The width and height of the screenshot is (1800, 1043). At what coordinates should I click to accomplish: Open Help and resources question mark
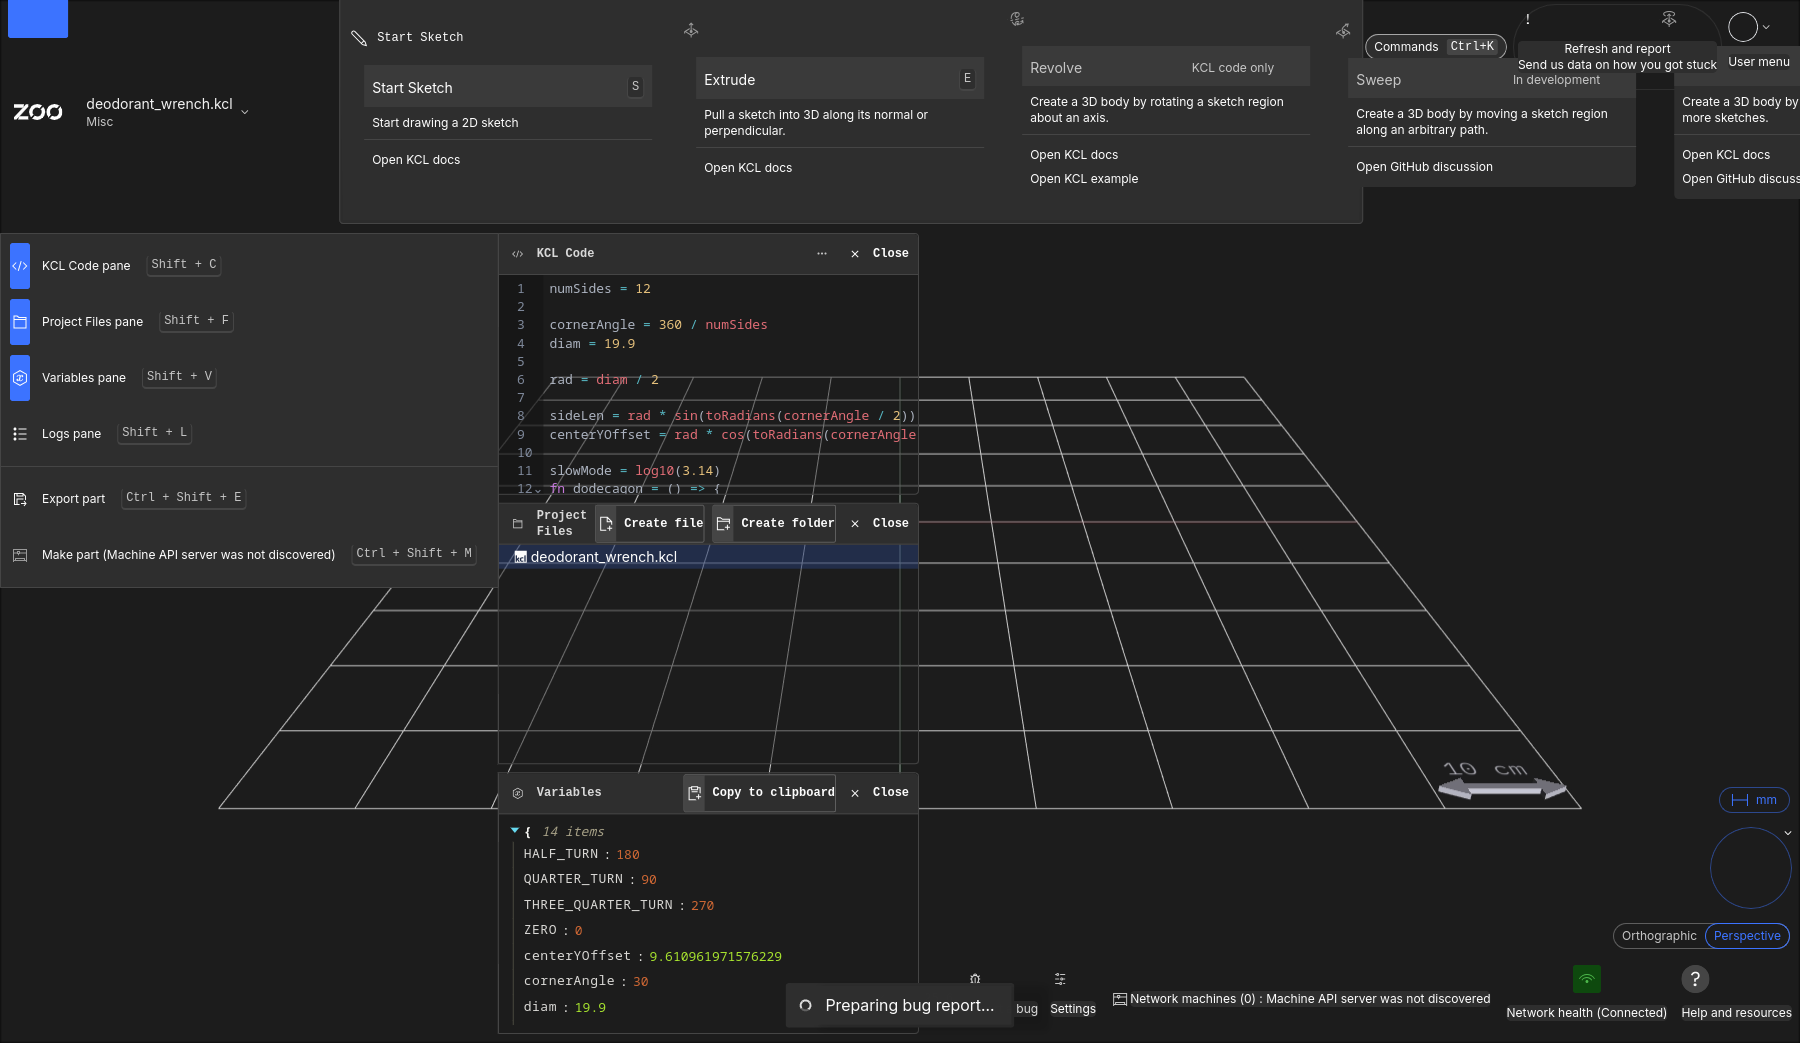click(1695, 979)
